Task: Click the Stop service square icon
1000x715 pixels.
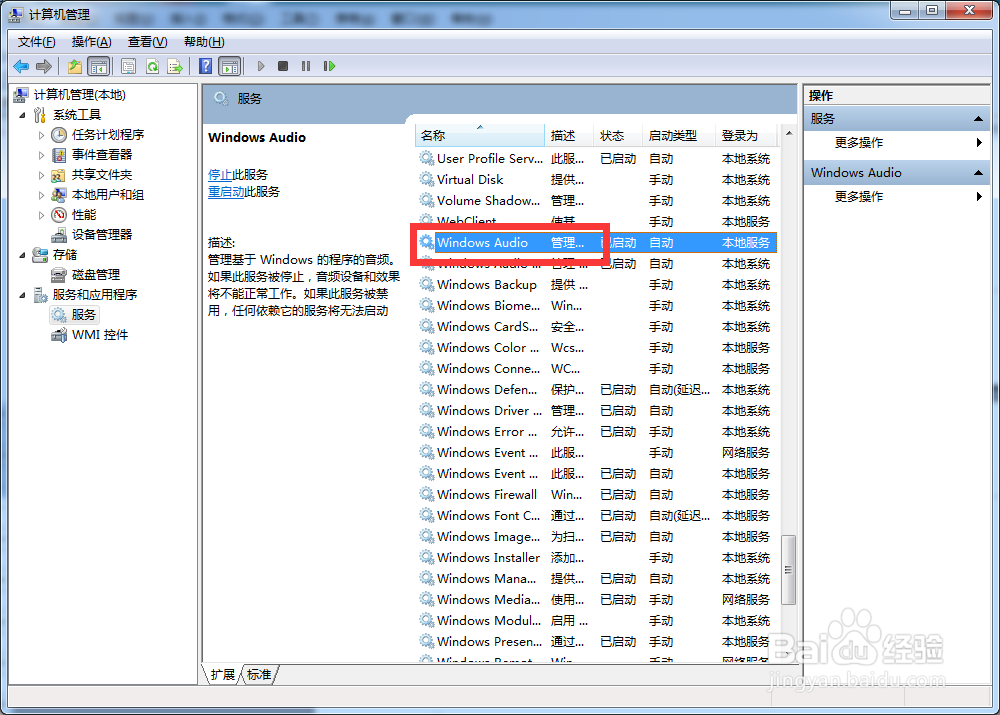Action: click(x=283, y=66)
